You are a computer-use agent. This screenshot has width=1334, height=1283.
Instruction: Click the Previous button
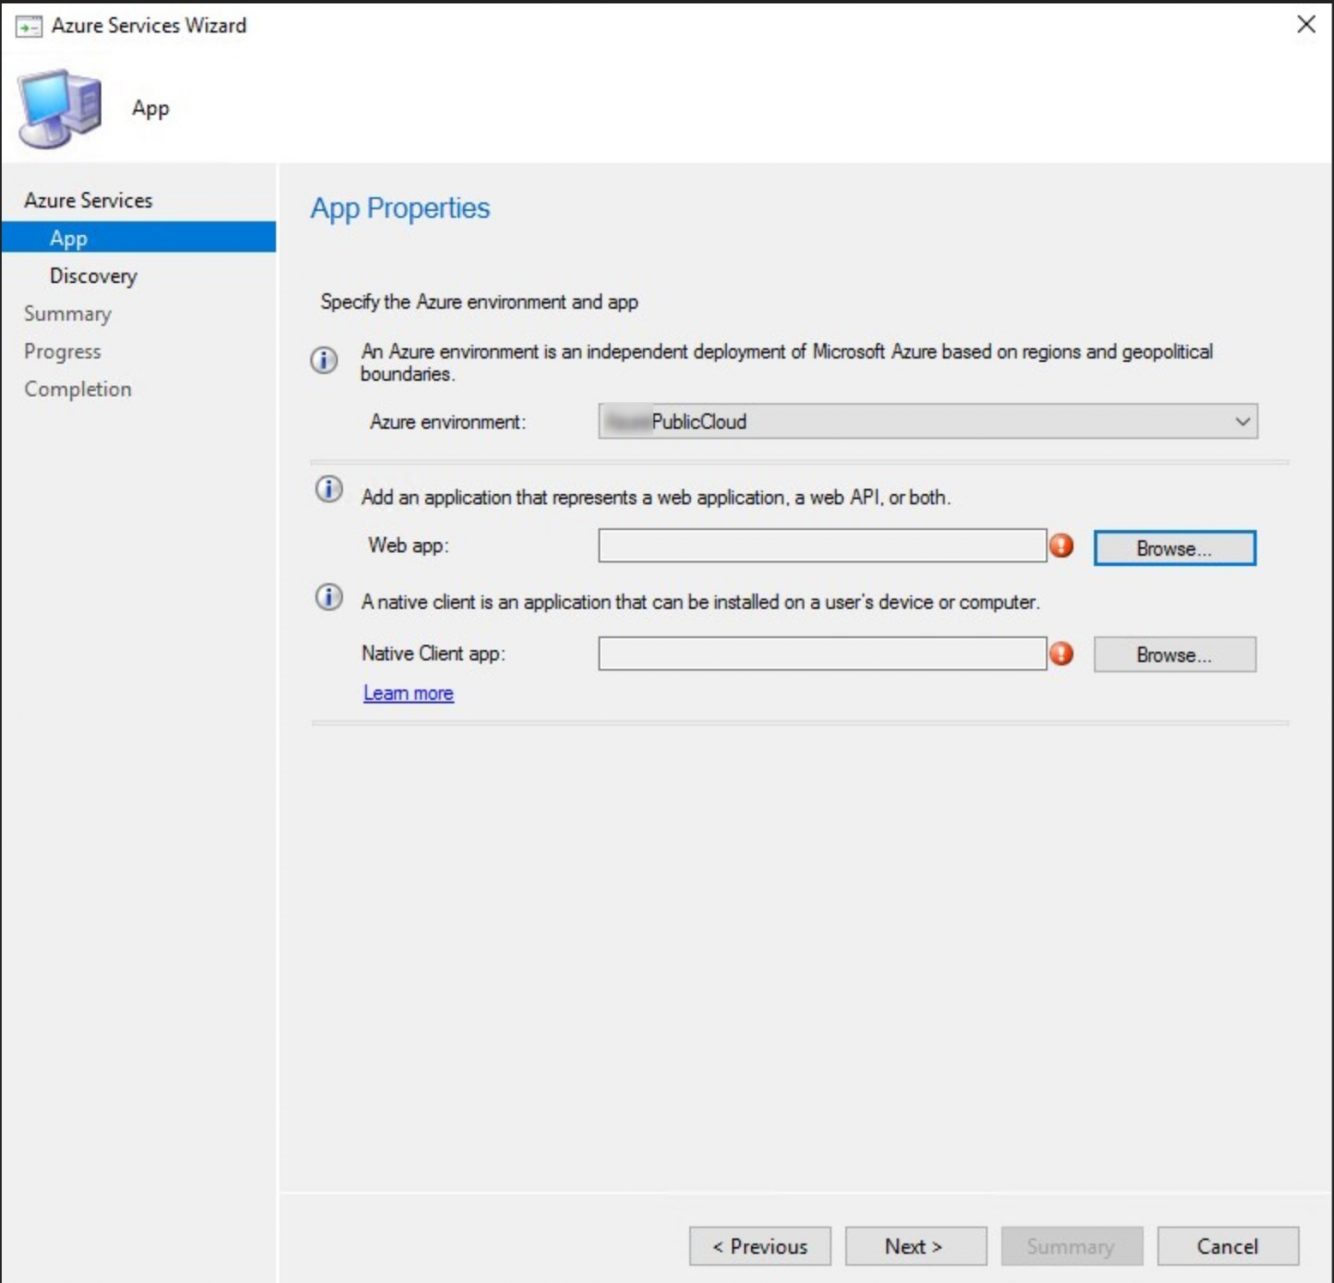[759, 1246]
